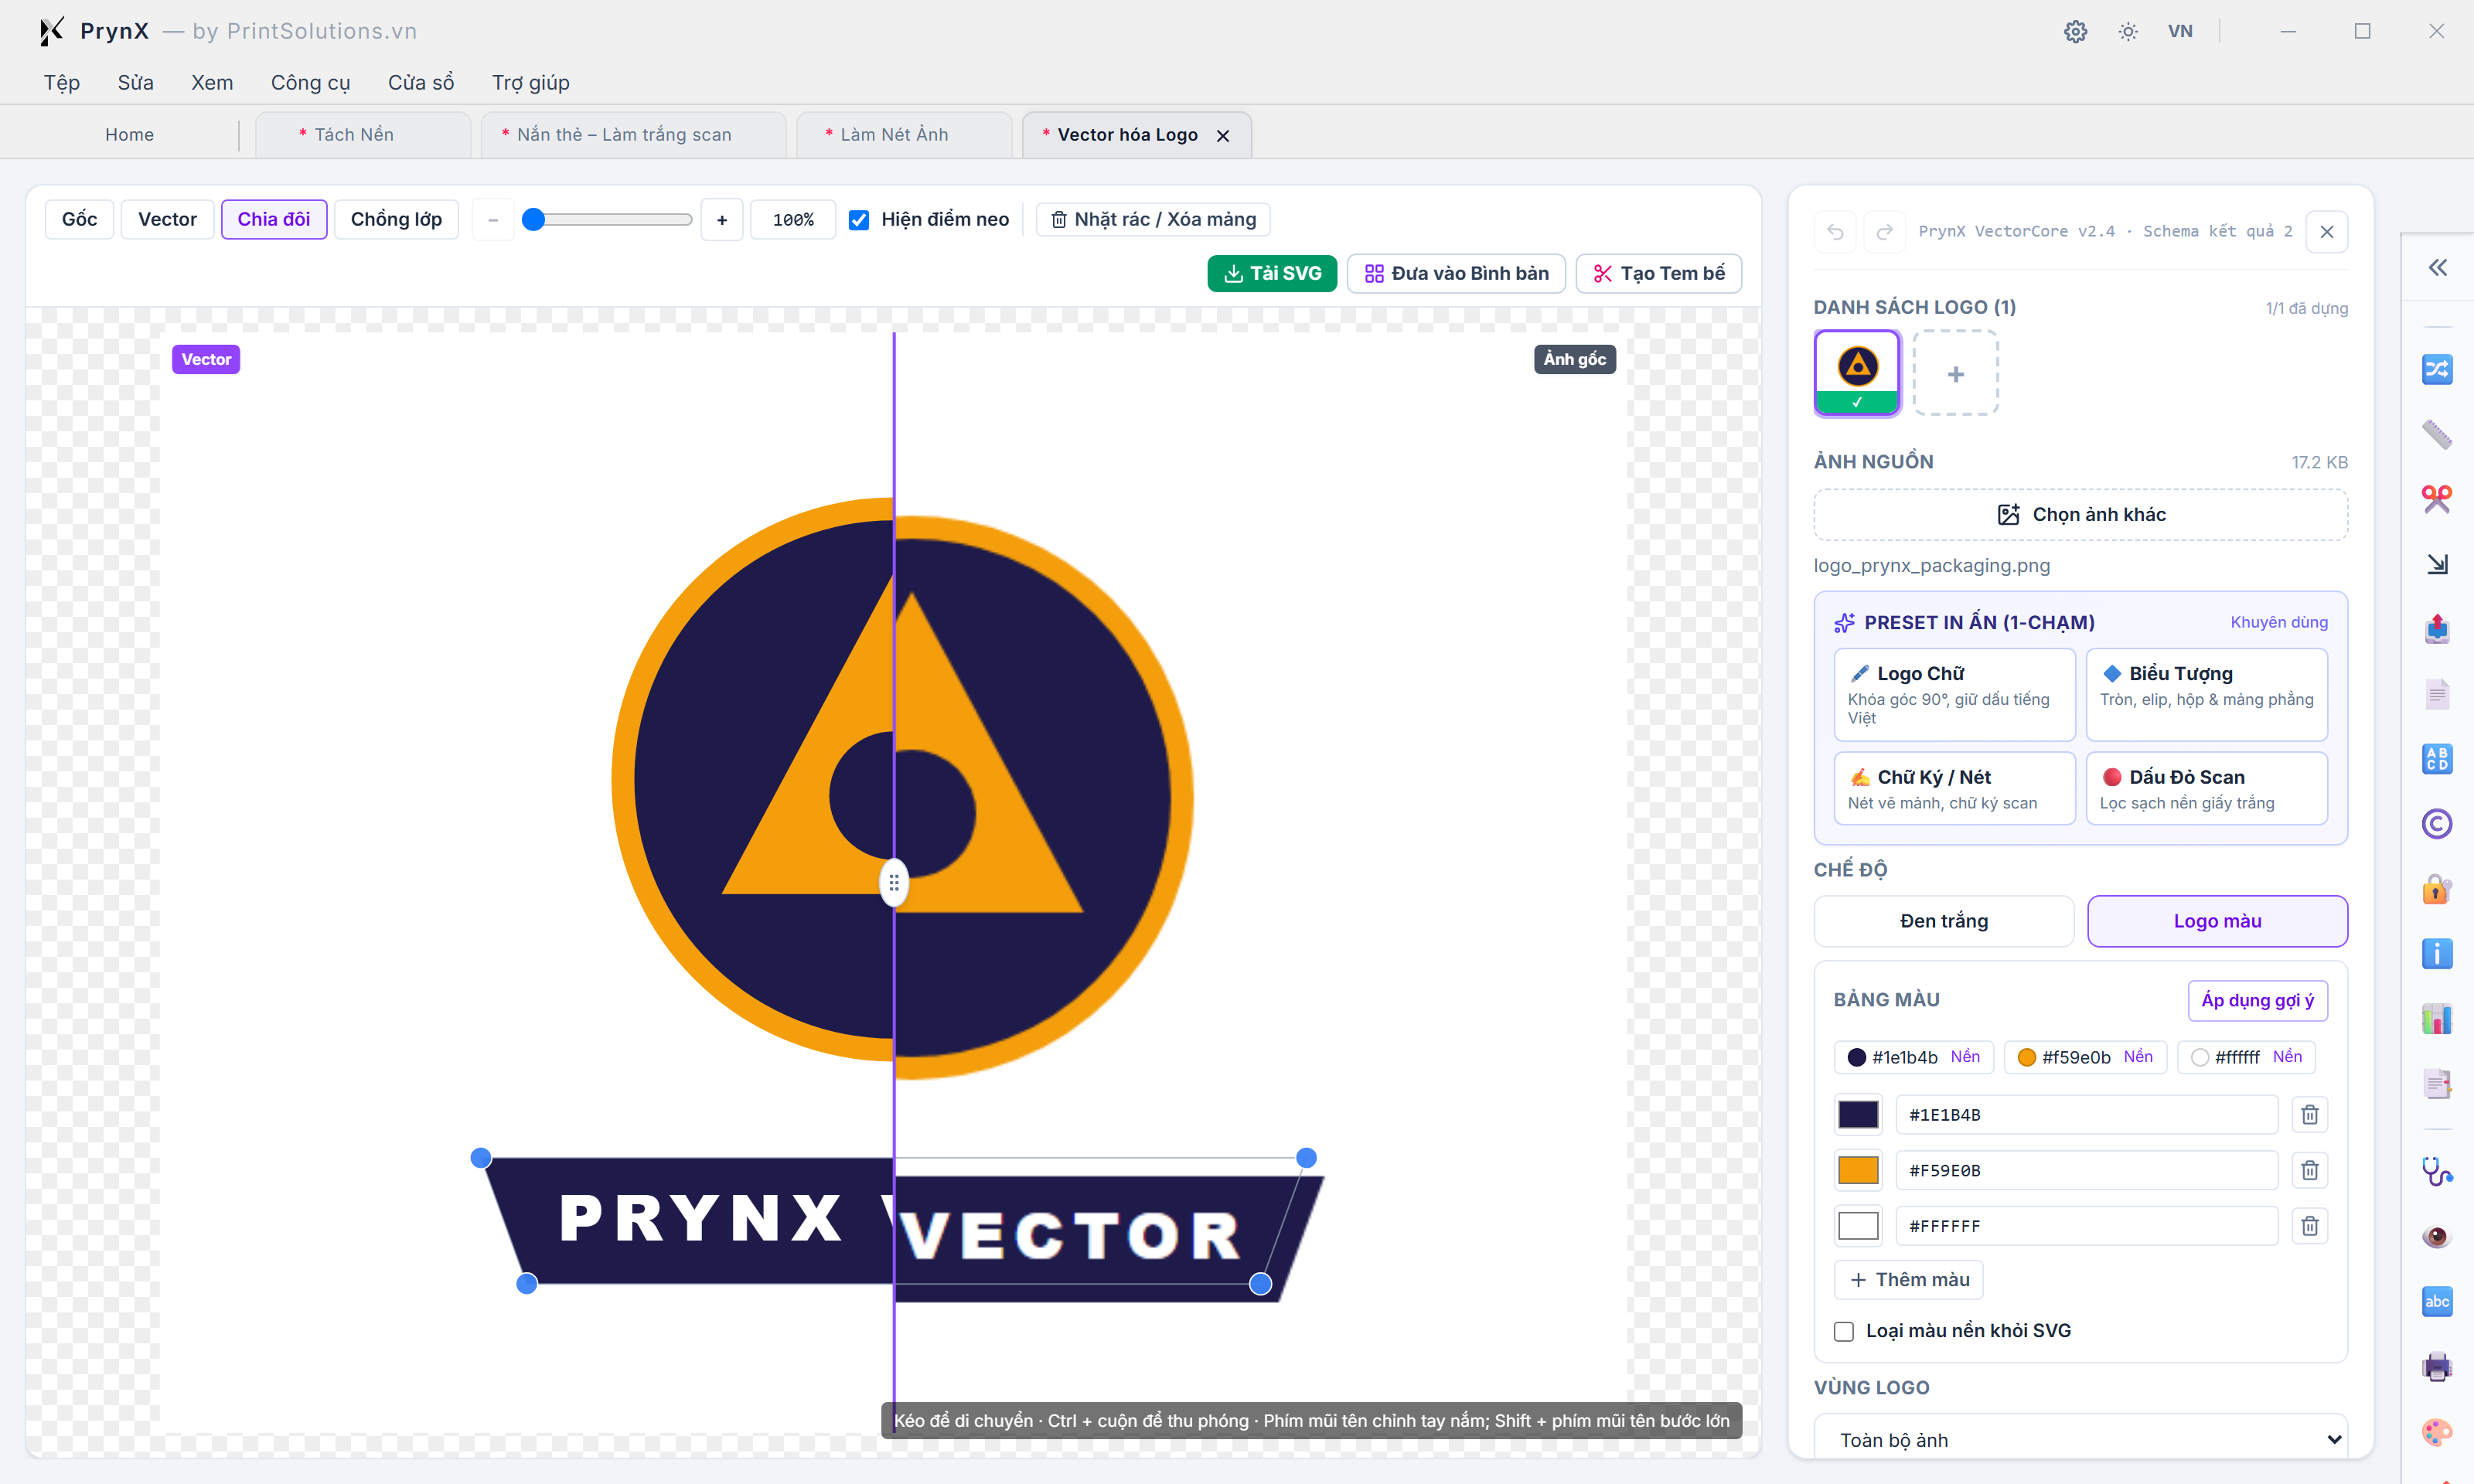The height and width of the screenshot is (1484, 2474).
Task: Open the padlock with key icon
Action: pos(2437,889)
